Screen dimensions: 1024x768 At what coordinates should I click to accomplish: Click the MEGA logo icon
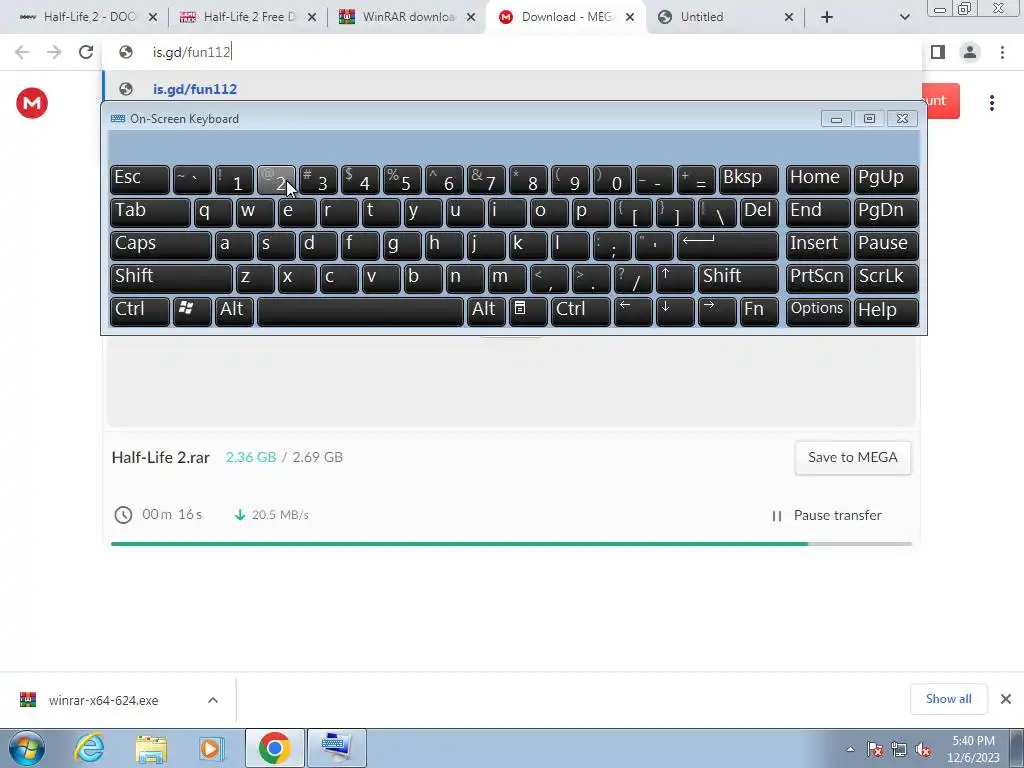tap(32, 103)
